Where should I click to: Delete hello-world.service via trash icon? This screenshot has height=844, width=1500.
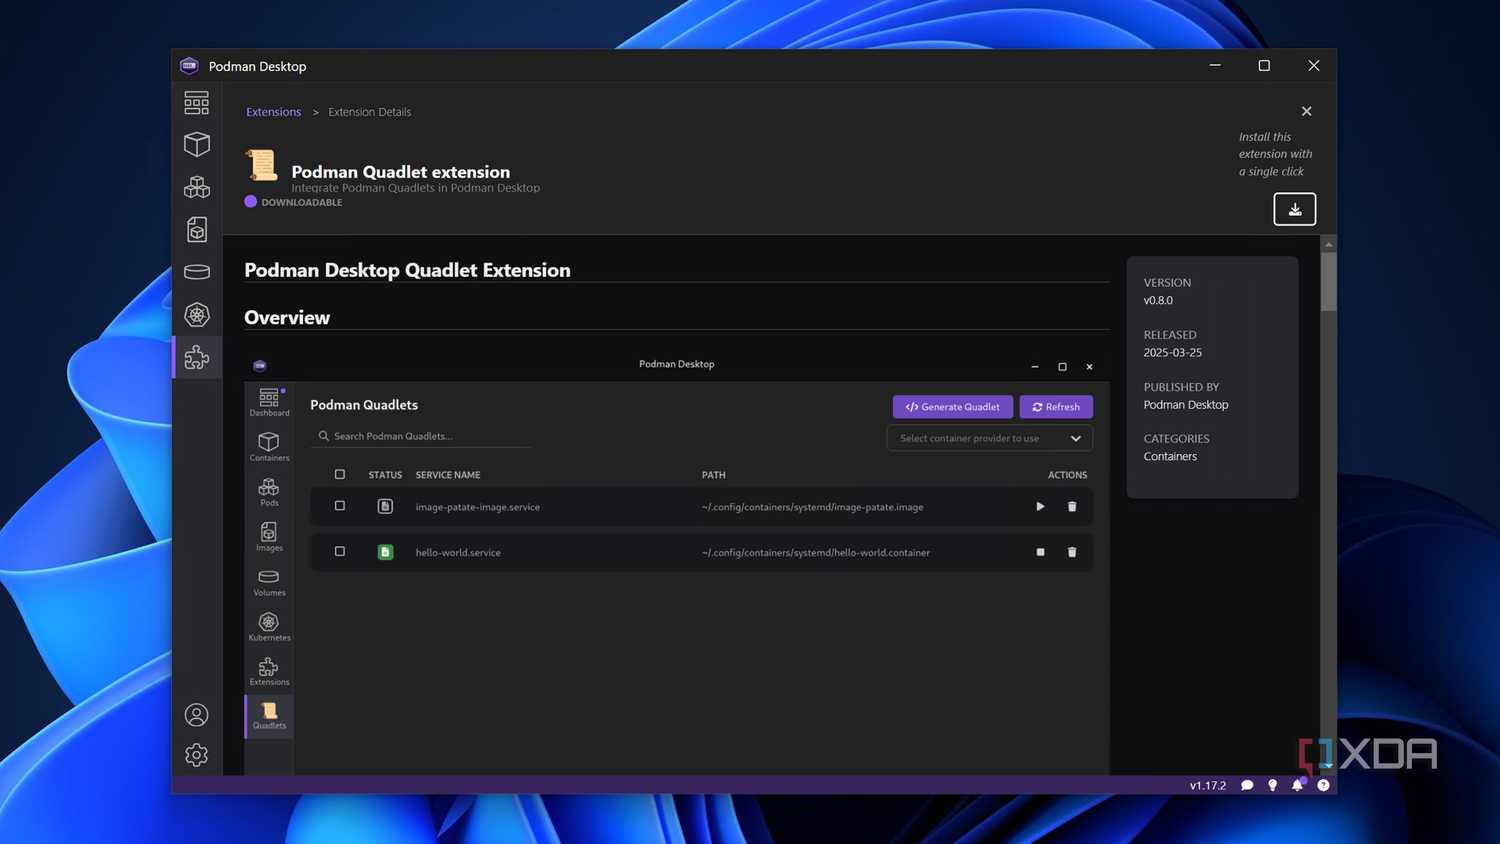coord(1072,552)
